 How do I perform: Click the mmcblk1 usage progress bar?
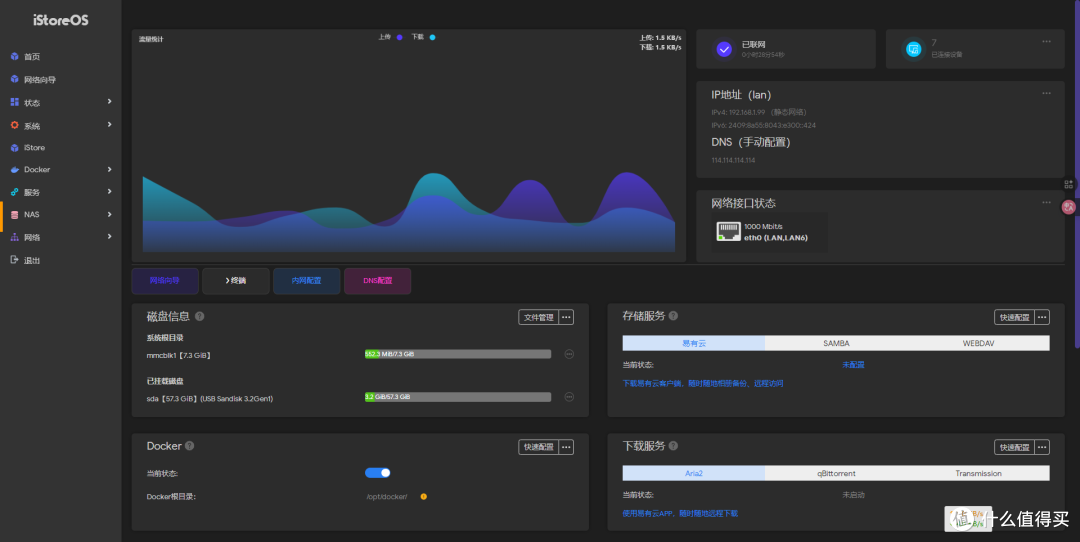coord(458,354)
